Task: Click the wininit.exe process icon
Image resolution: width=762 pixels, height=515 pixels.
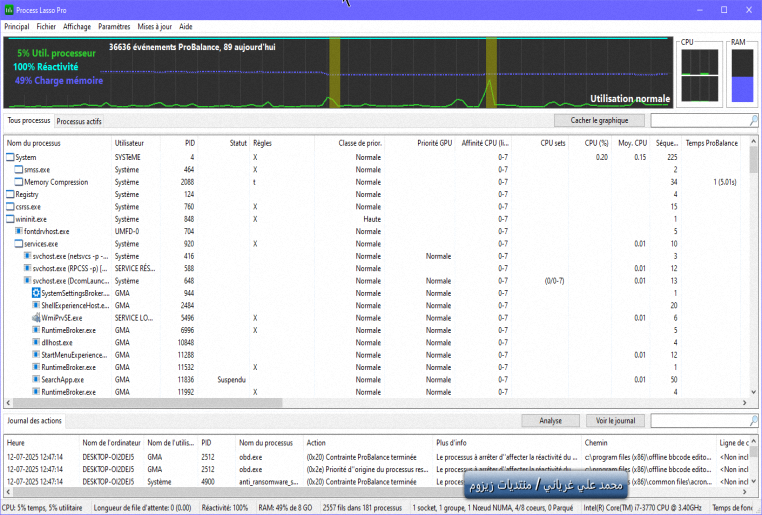Action: tap(10, 219)
